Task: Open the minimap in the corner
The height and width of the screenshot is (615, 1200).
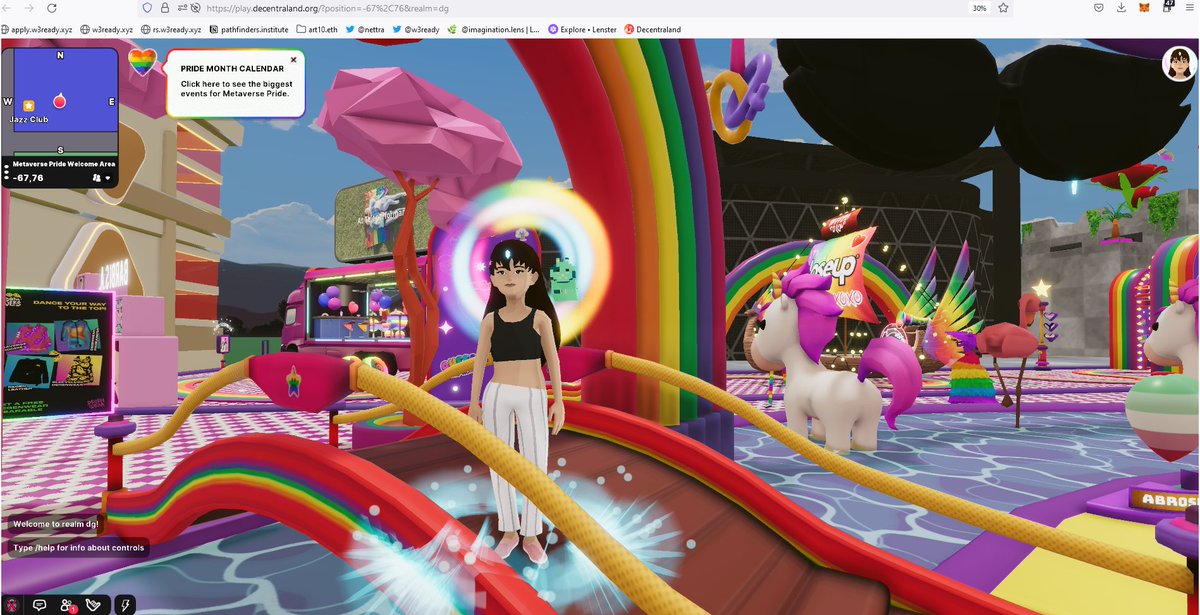Action: tap(60, 100)
